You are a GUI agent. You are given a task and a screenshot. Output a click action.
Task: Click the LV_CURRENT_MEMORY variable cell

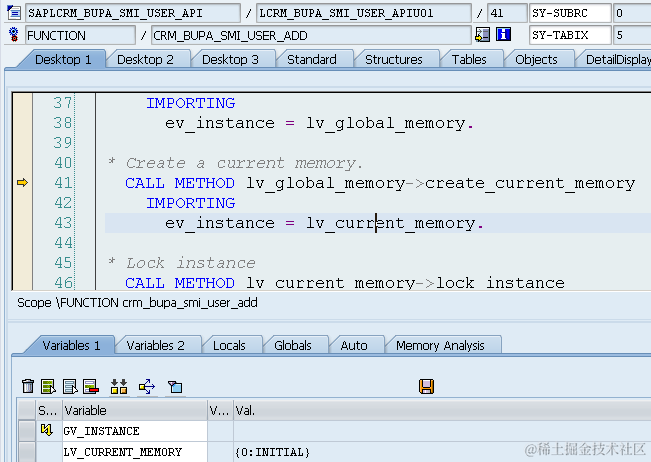point(135,452)
